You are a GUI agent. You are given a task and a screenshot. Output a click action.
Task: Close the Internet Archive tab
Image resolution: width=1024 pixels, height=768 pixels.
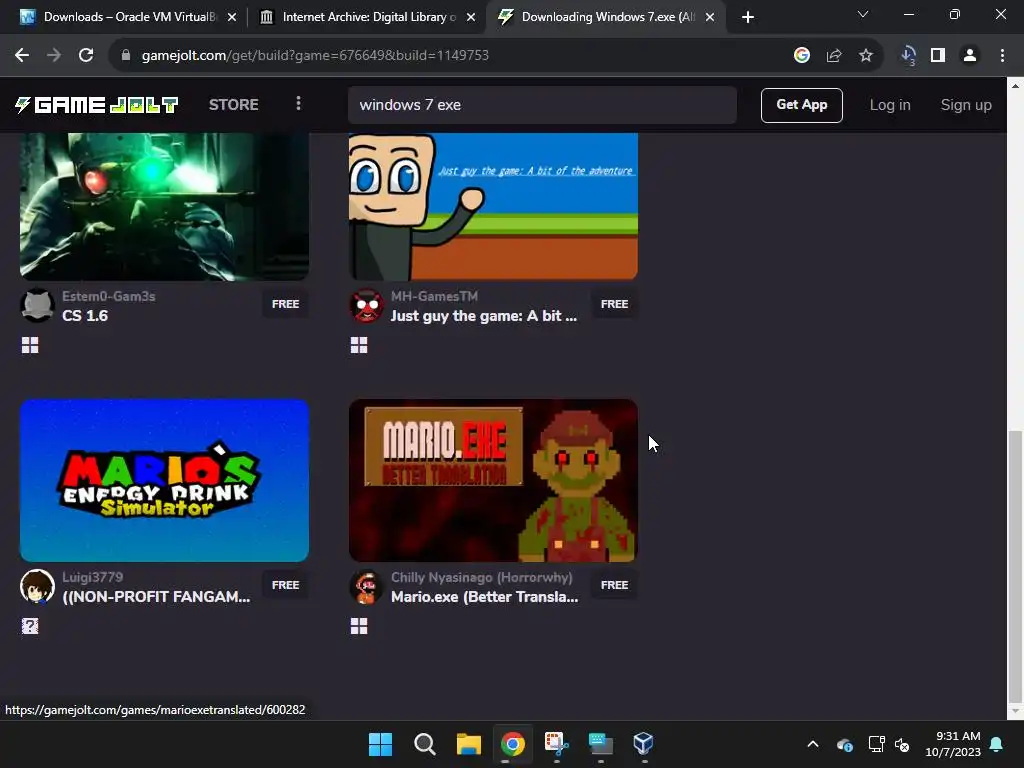(x=471, y=17)
